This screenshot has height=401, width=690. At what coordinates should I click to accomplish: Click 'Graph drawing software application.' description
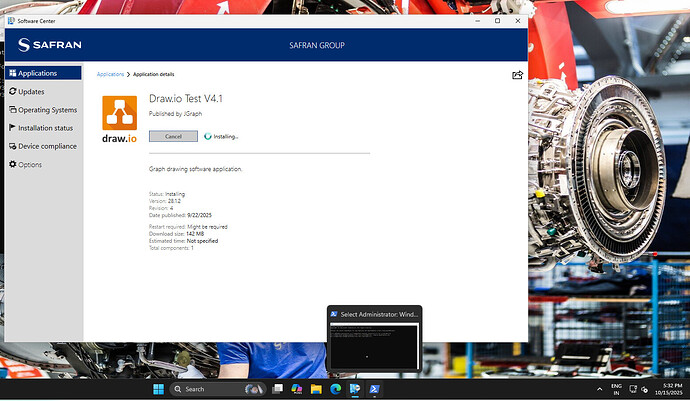click(195, 169)
